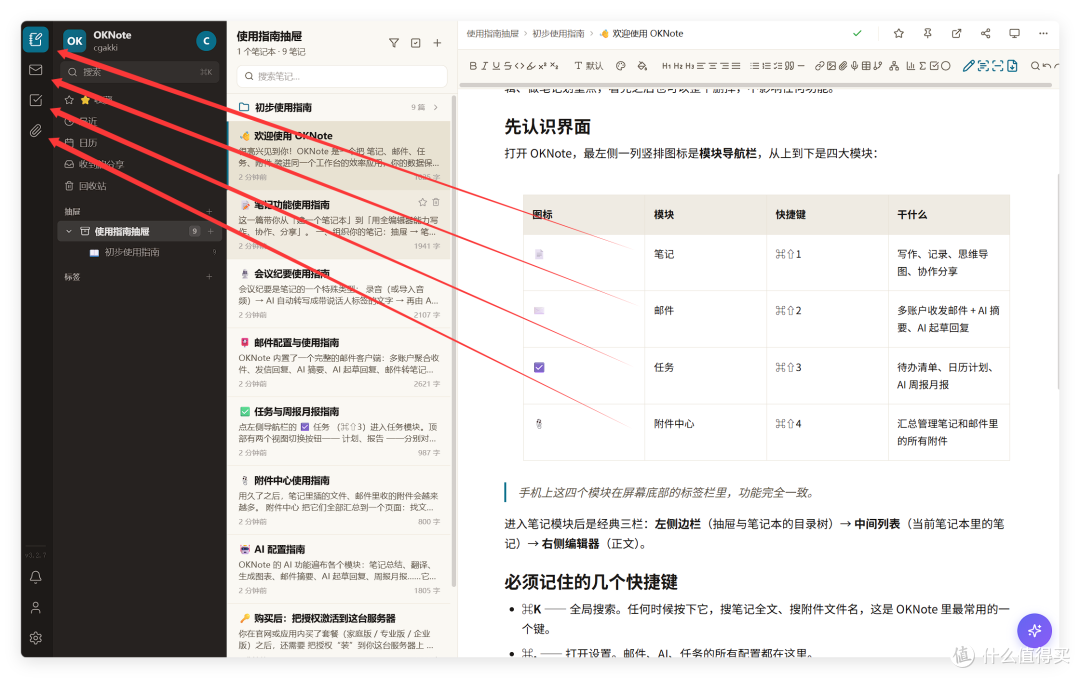This screenshot has width=1080, height=678.
Task: Insert a hyperlink
Action: click(820, 66)
